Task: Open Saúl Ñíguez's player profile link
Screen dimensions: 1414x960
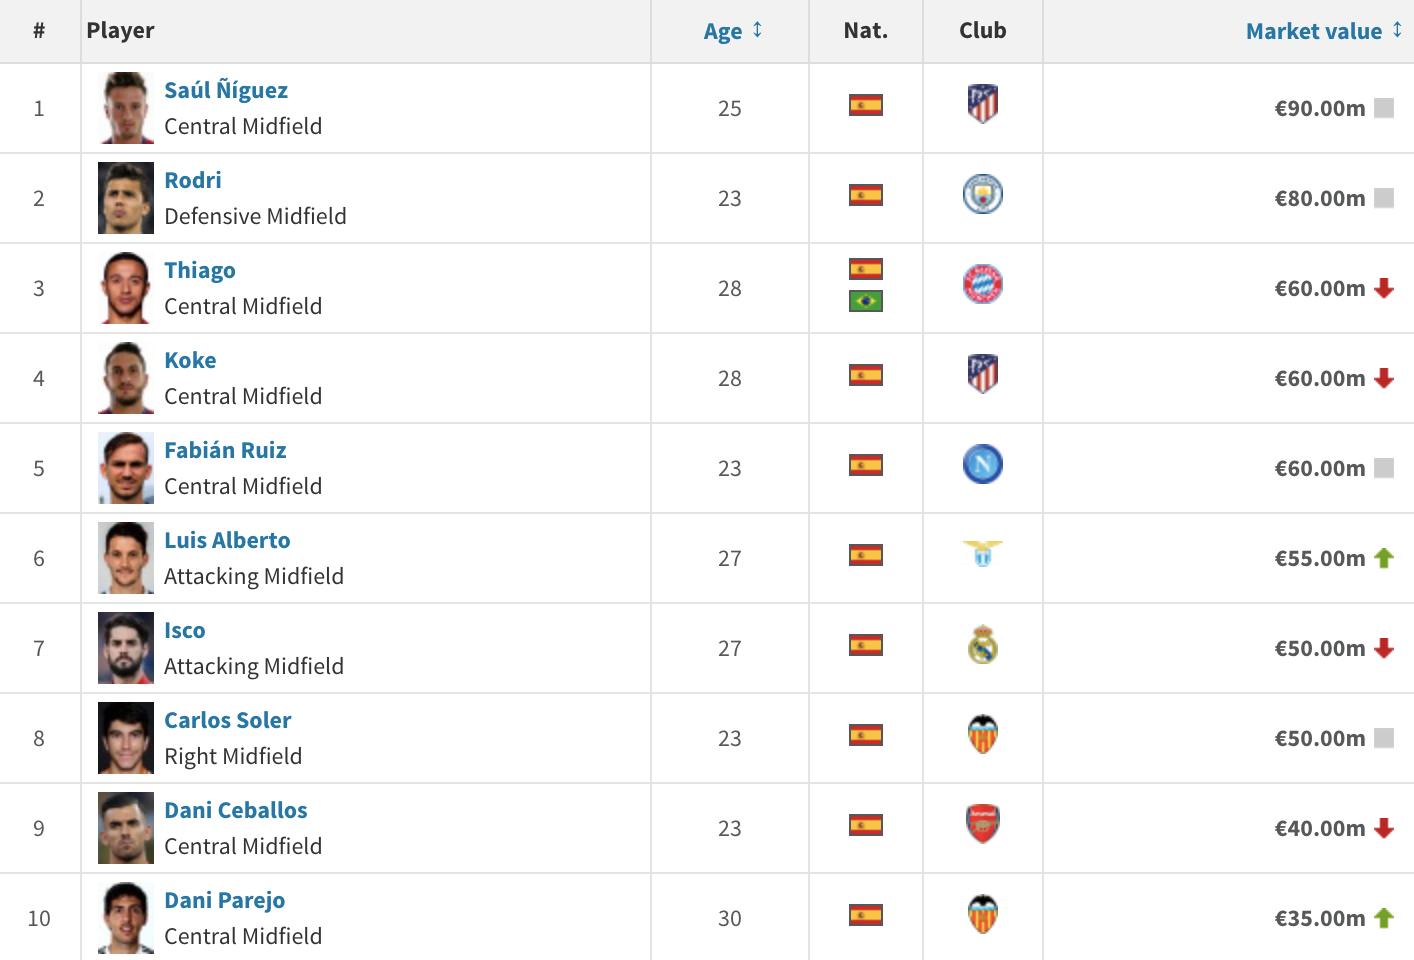Action: pos(225,90)
